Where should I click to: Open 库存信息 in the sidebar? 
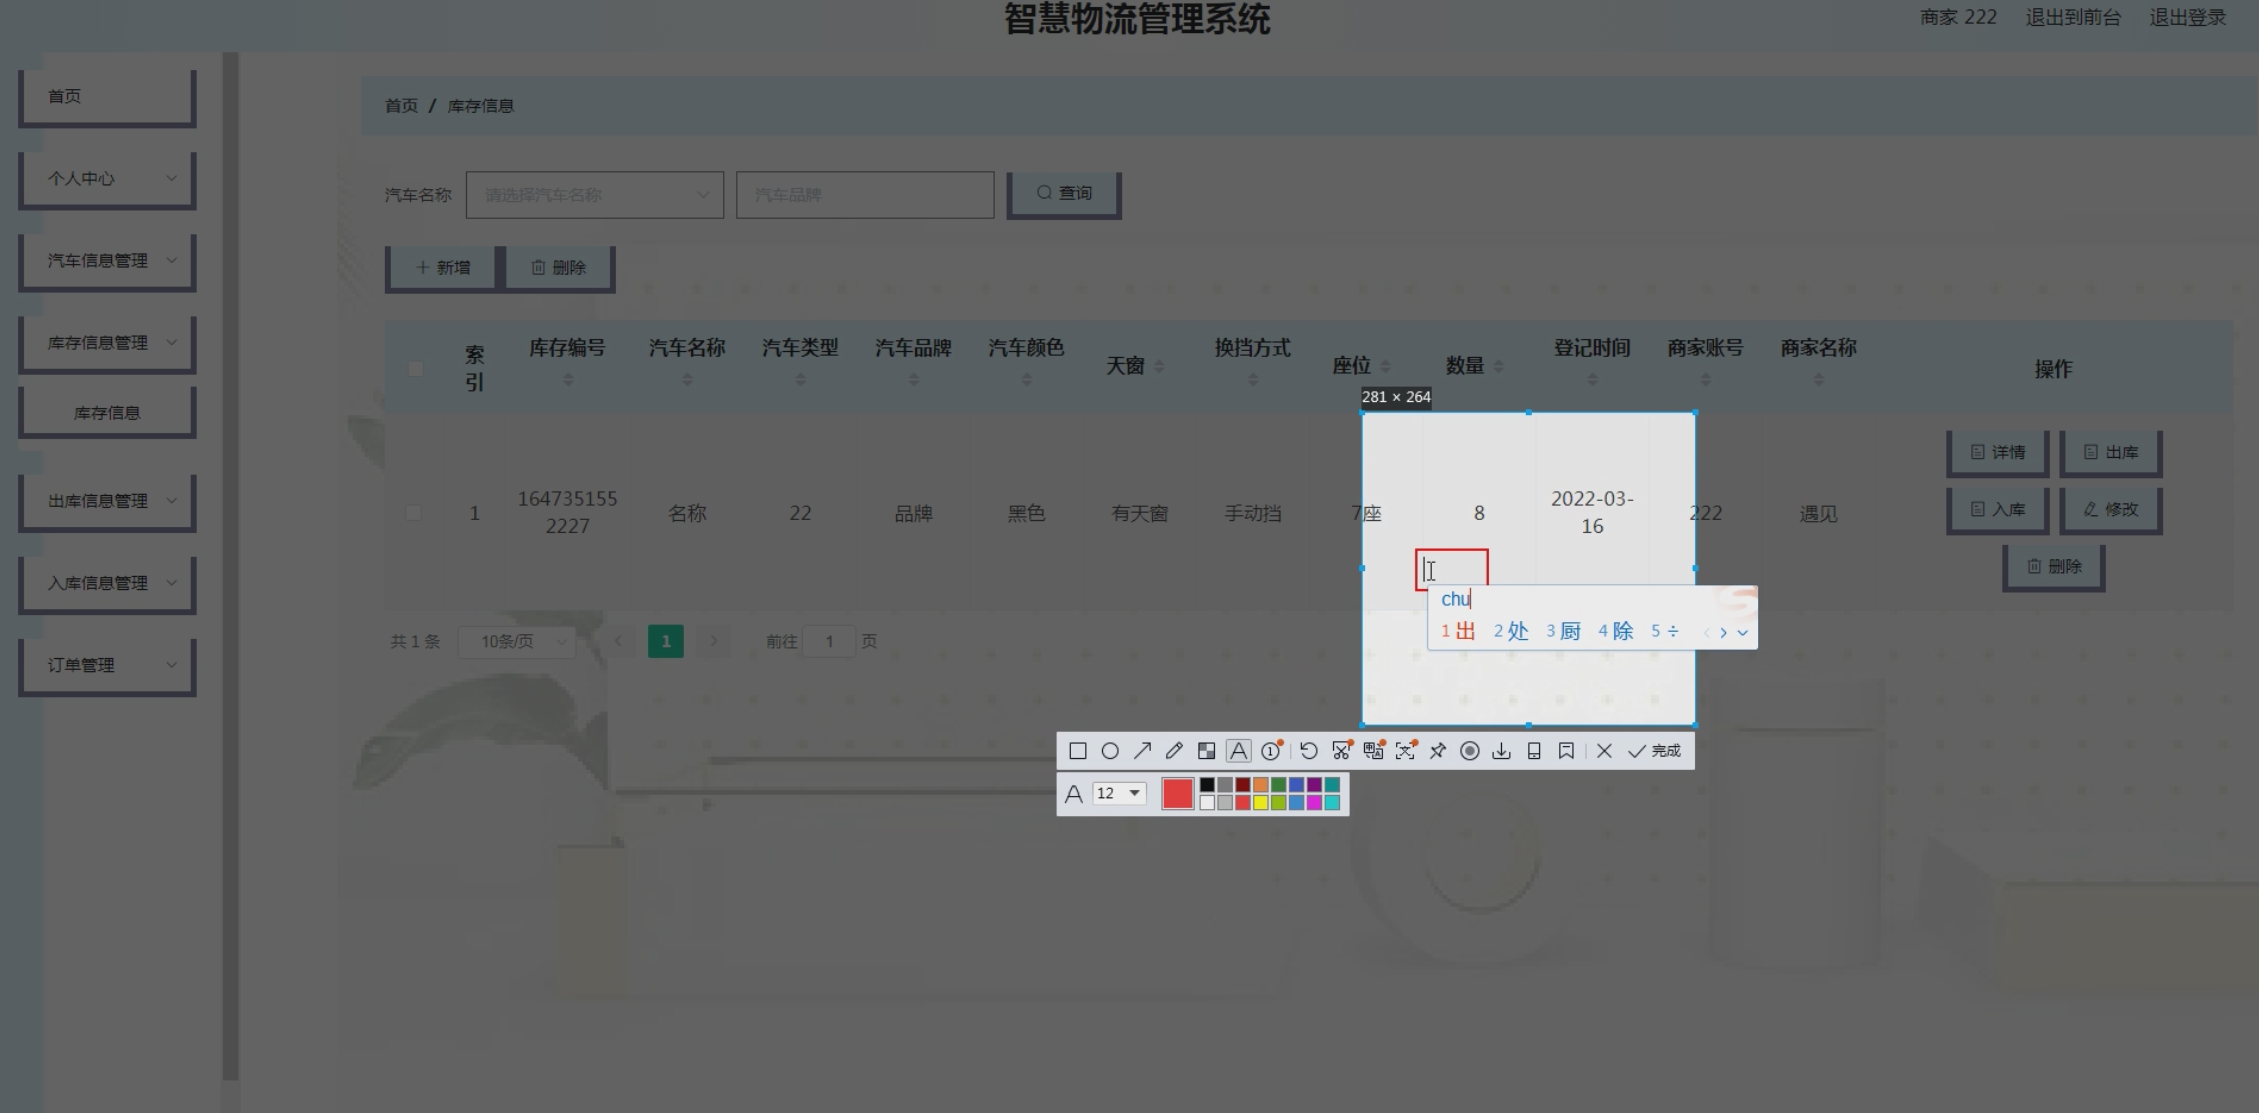pos(107,413)
